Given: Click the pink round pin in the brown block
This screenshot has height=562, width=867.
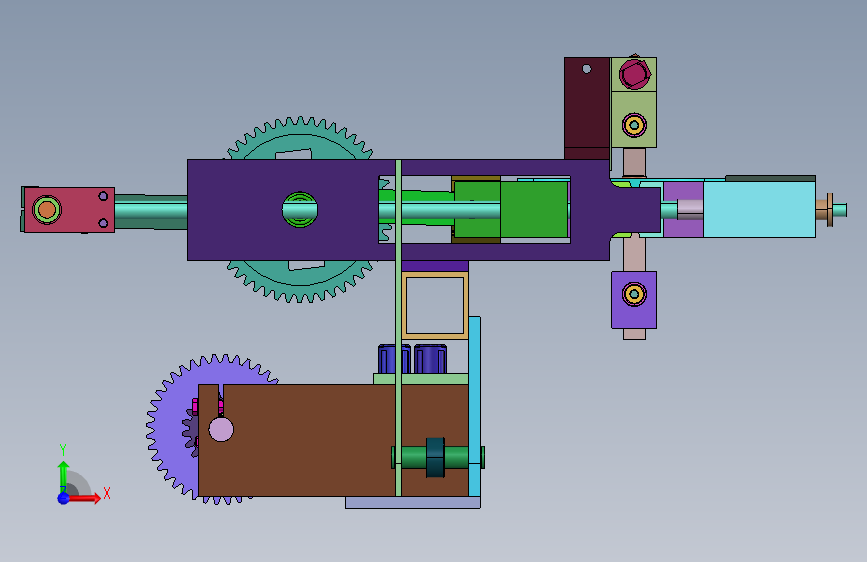Looking at the screenshot, I should pyautogui.click(x=221, y=429).
